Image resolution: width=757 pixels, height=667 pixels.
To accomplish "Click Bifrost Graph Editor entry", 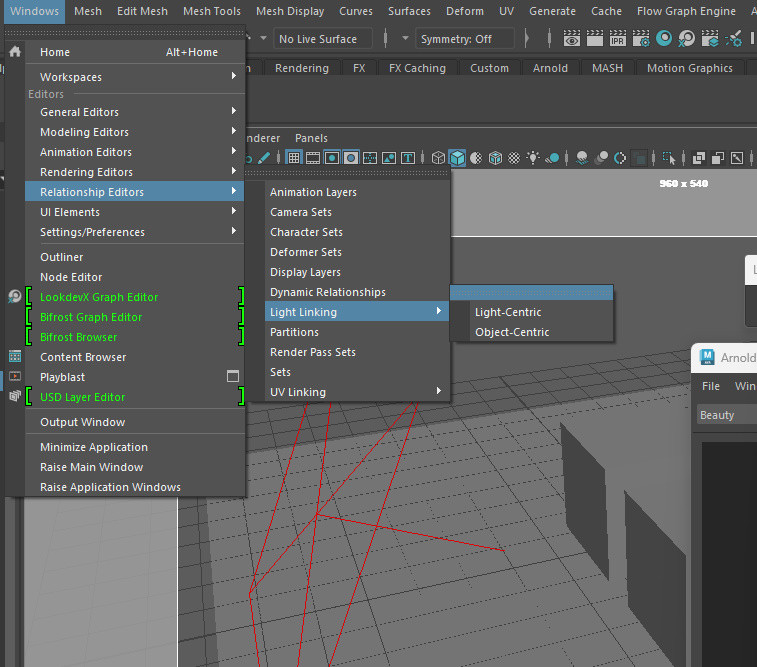I will (x=135, y=317).
